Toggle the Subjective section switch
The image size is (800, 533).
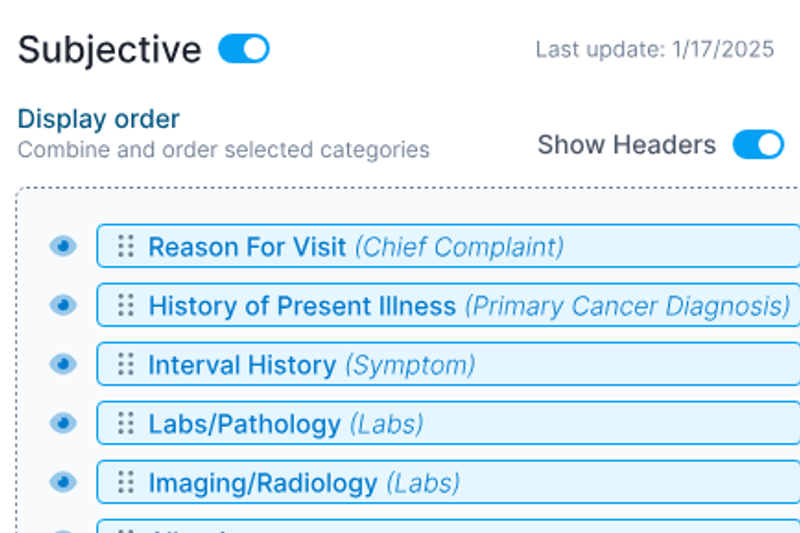tap(244, 49)
